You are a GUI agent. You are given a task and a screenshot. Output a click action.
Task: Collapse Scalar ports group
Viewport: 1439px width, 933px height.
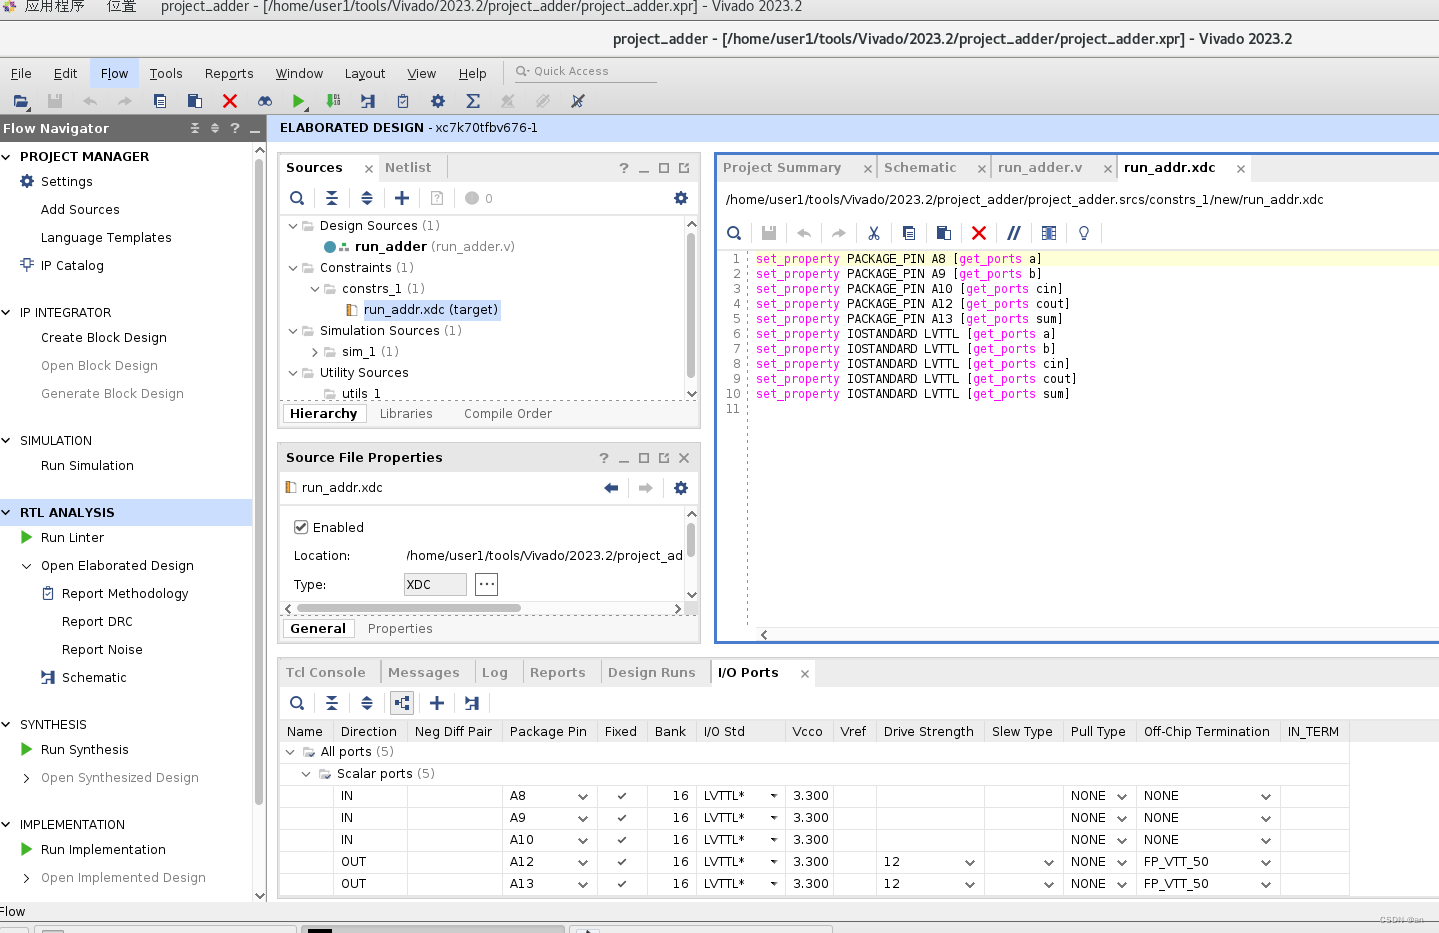[x=307, y=774]
